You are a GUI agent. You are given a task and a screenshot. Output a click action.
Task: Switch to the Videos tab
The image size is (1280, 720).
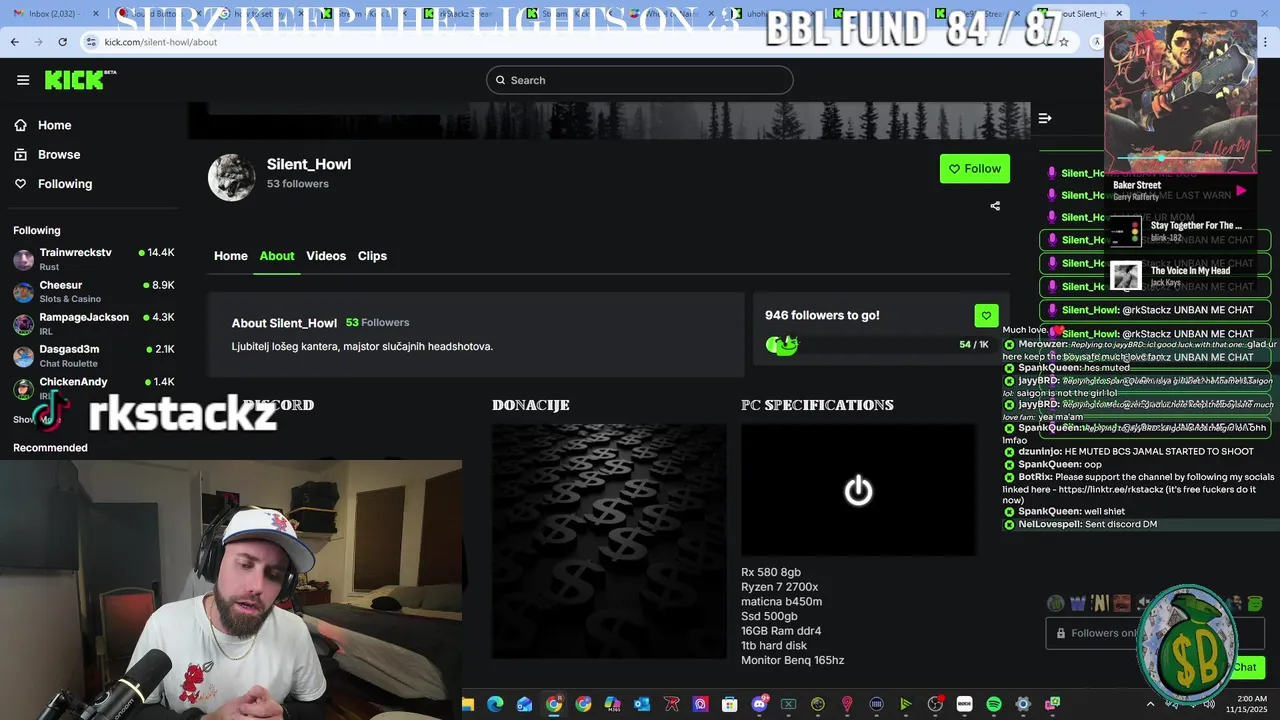[326, 256]
